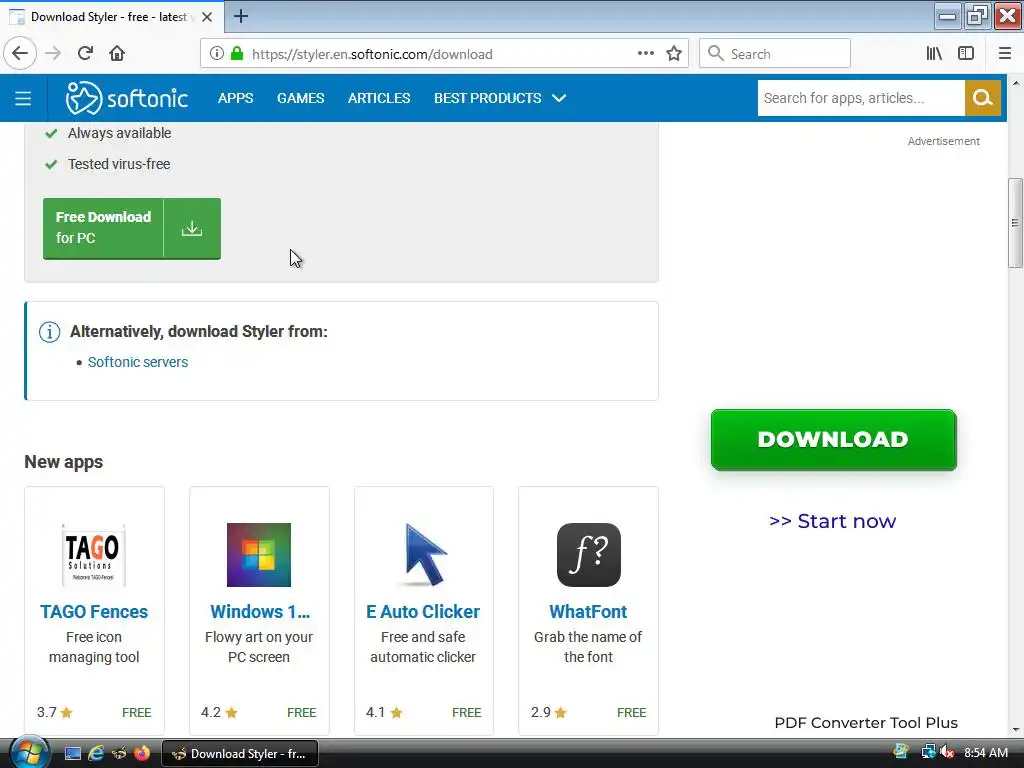Click the scrollbar up arrow
Viewport: 1024px width, 768px height.
click(1015, 84)
